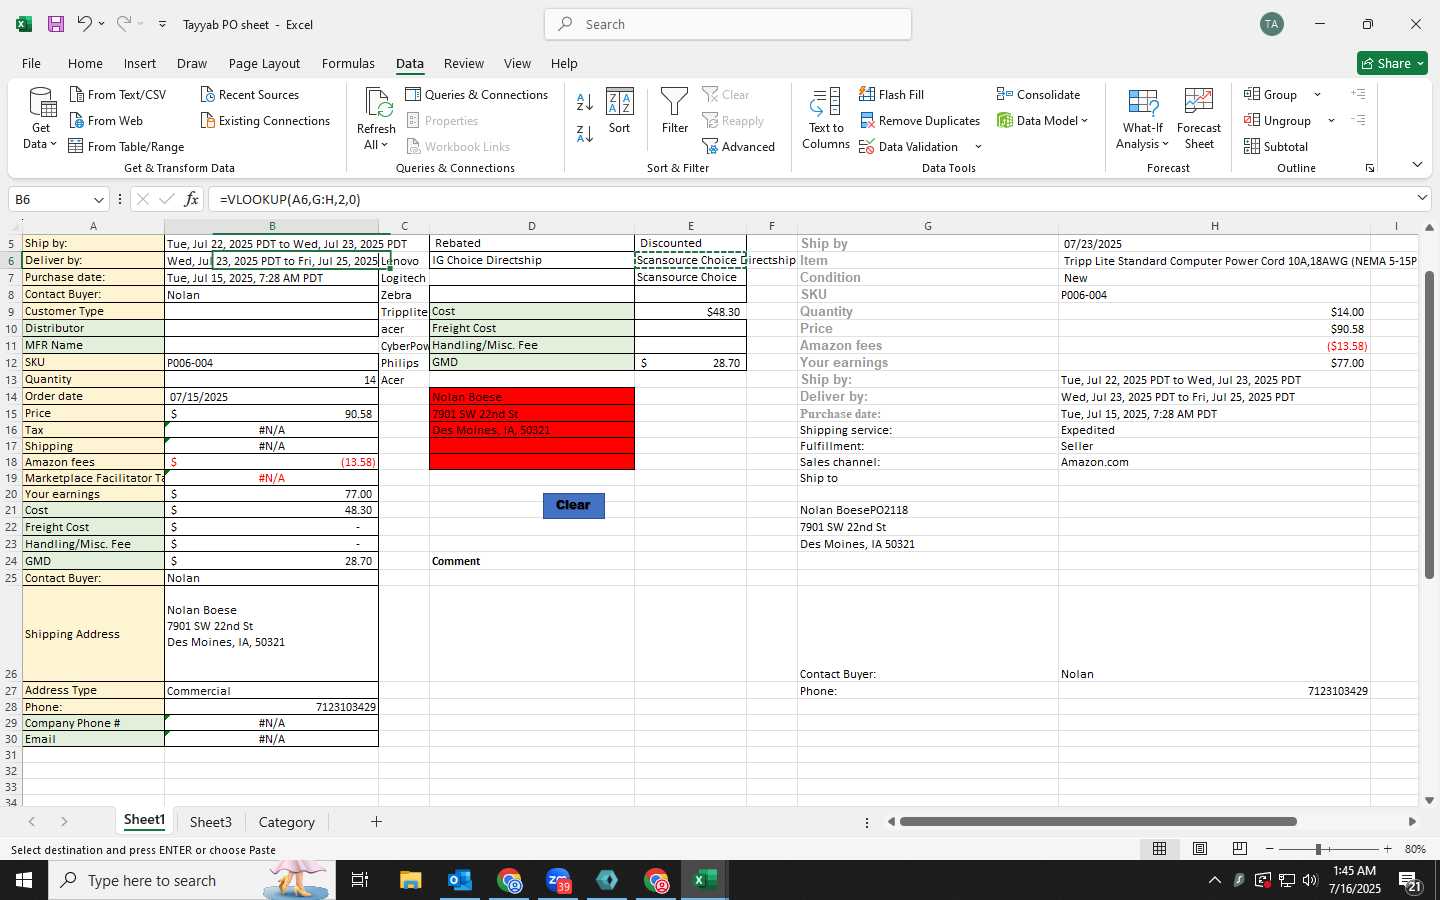
Task: Open Data Validation
Action: [x=909, y=146]
